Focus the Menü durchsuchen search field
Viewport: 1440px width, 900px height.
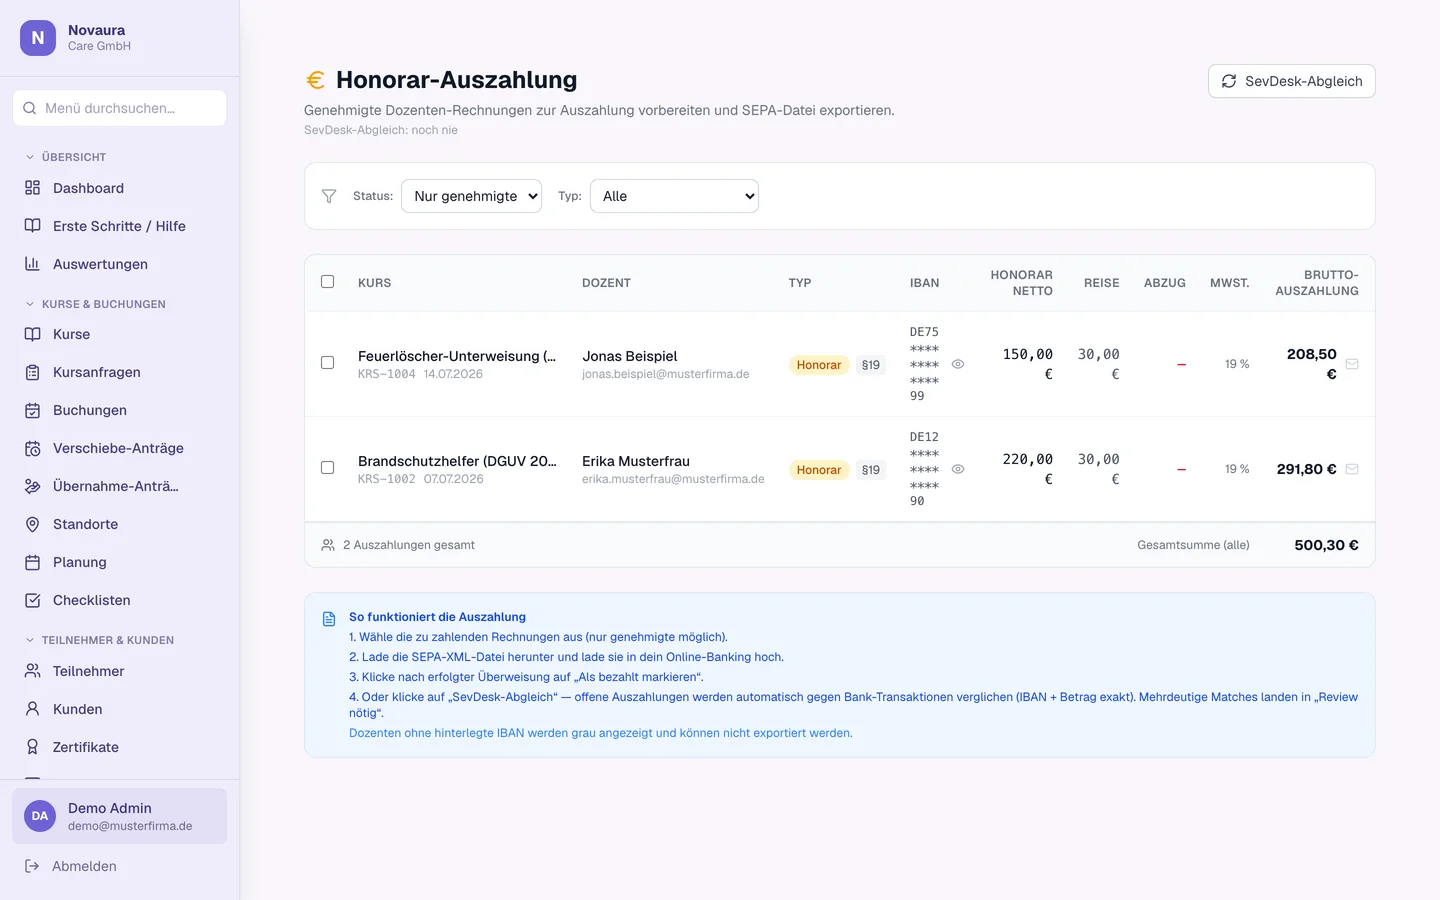click(x=120, y=108)
